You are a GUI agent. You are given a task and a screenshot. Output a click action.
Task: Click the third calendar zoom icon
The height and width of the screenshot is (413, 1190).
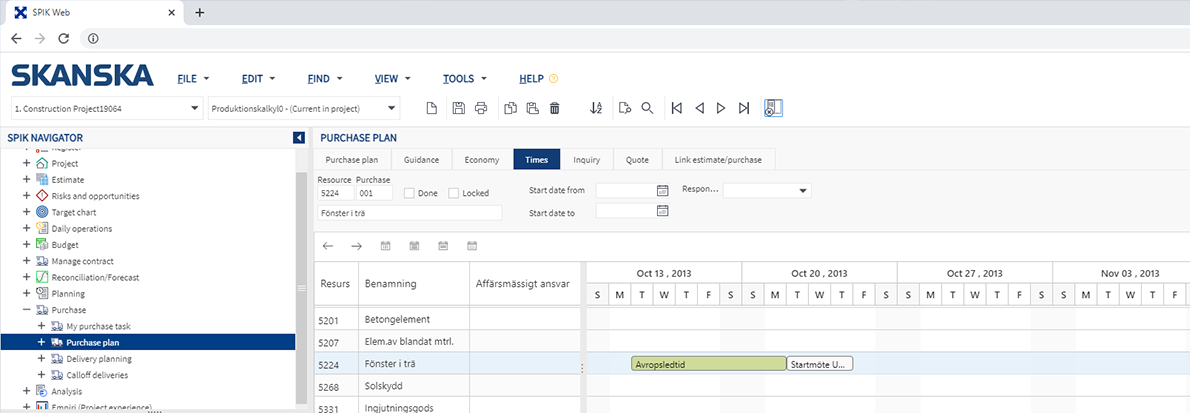point(443,246)
